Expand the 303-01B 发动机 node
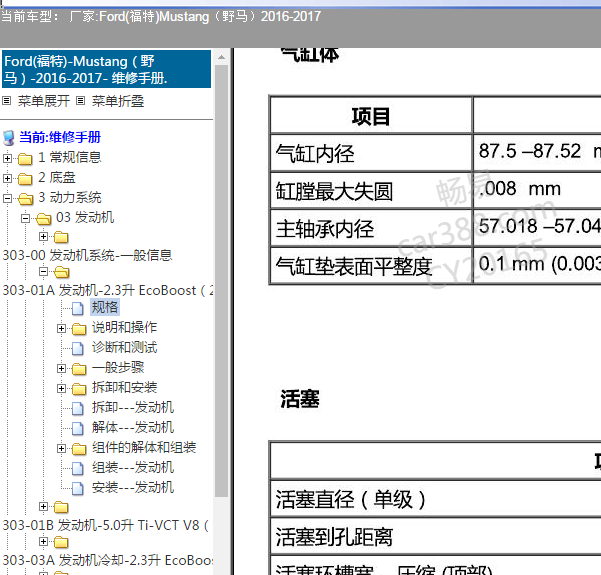The width and height of the screenshot is (601, 575). [43, 506]
